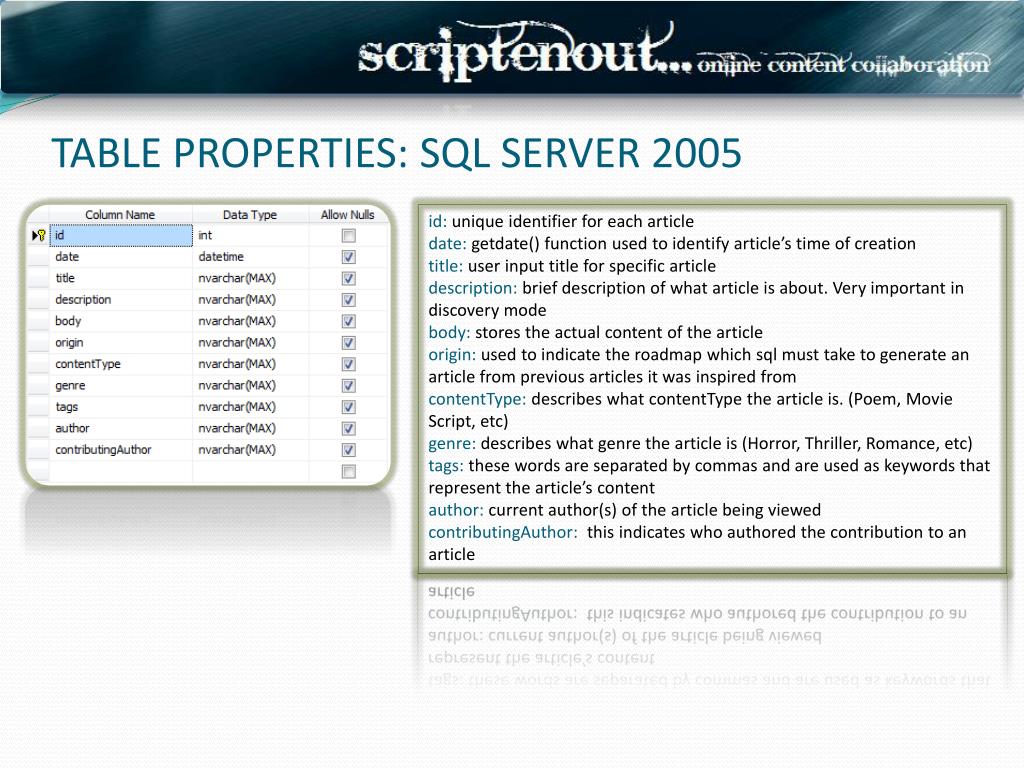Select the genre column name cell
Screen dimensions: 1024x768
click(121, 385)
